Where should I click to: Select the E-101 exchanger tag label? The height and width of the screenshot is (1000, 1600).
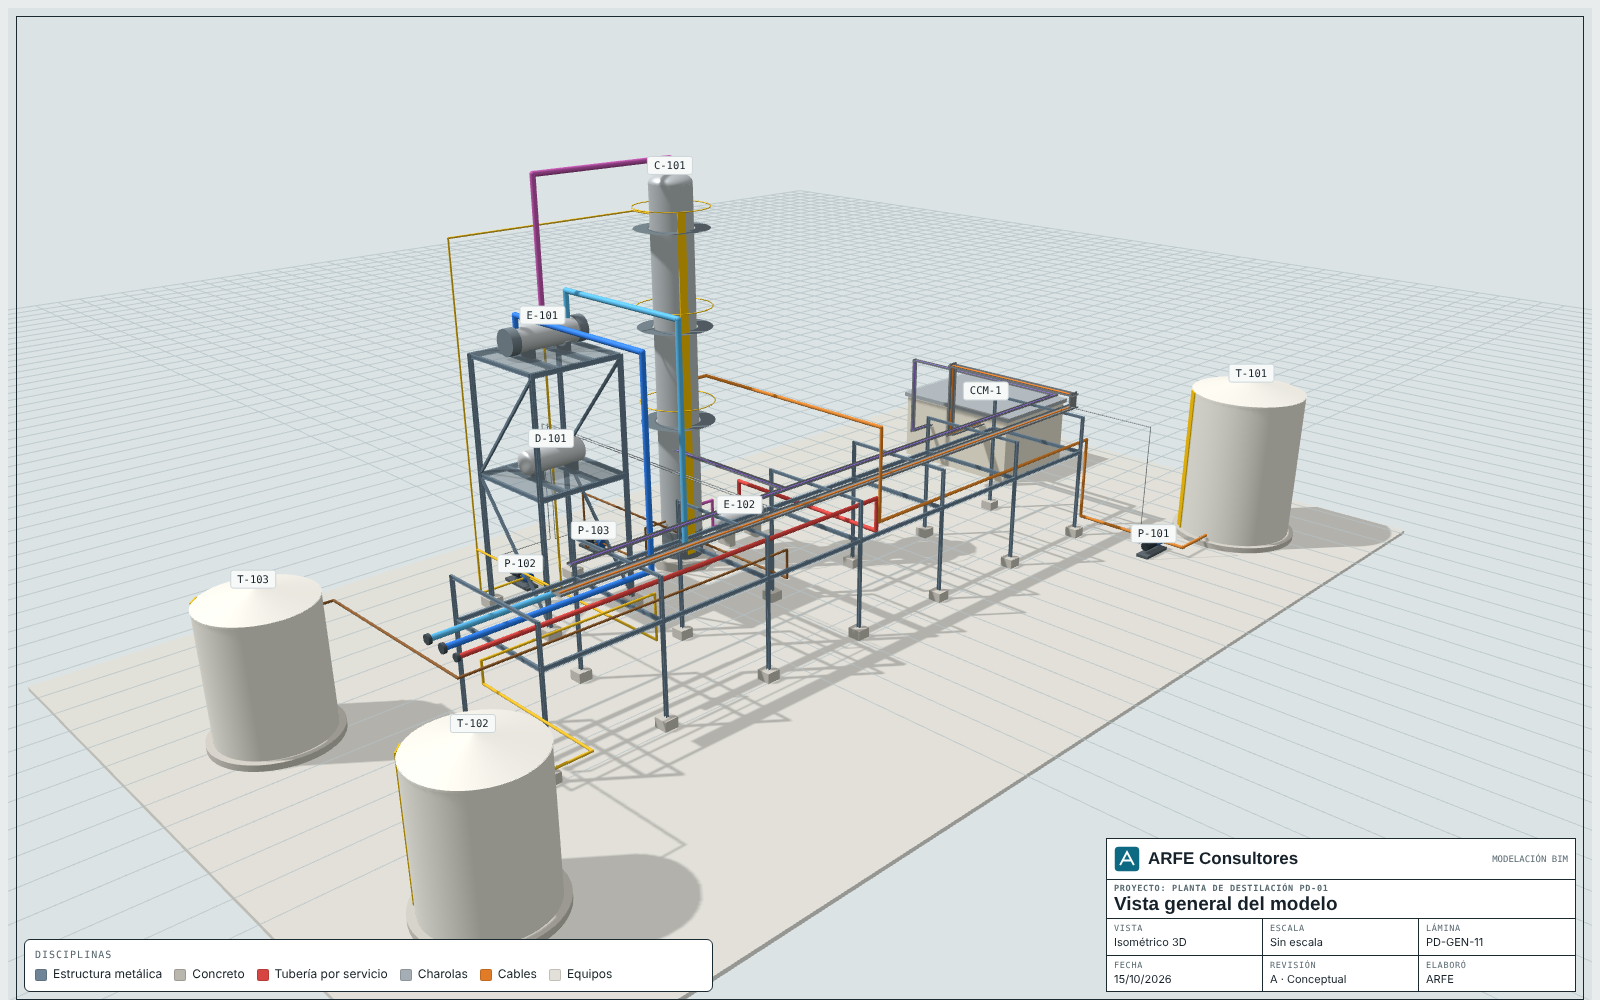pos(543,315)
